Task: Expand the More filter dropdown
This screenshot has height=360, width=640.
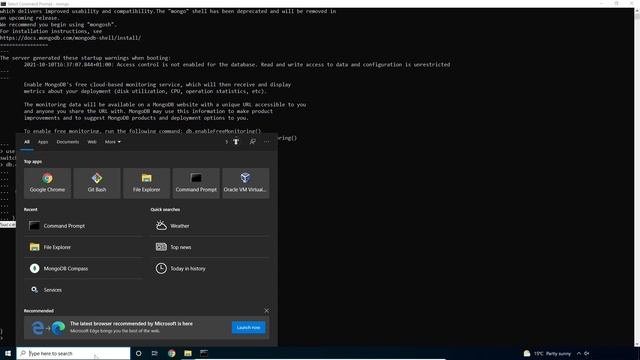Action: [x=113, y=142]
